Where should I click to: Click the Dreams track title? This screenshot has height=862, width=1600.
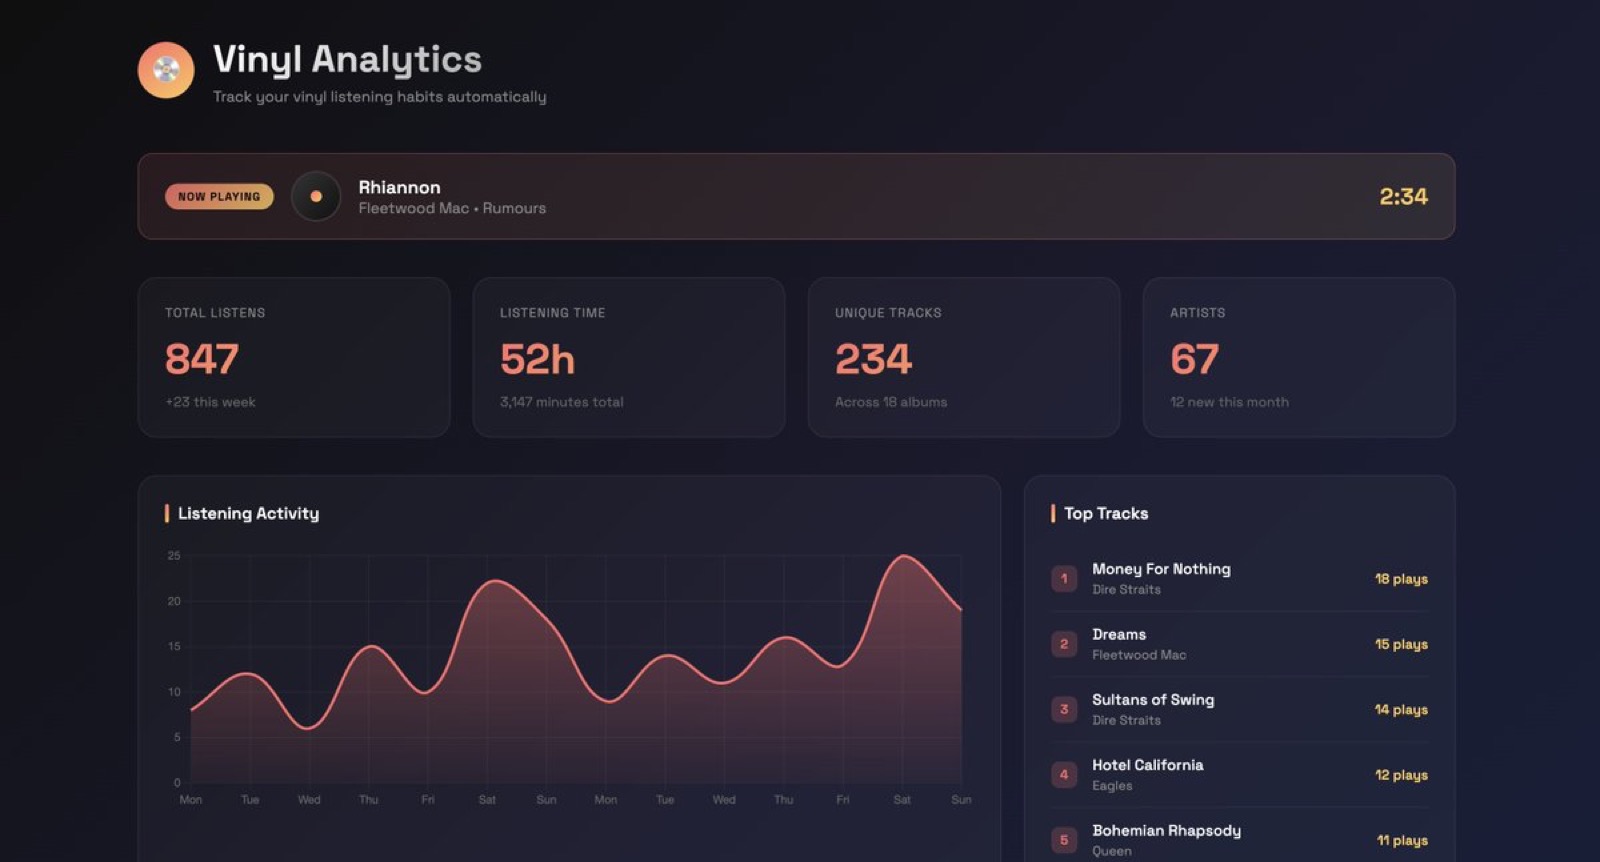1119,634
